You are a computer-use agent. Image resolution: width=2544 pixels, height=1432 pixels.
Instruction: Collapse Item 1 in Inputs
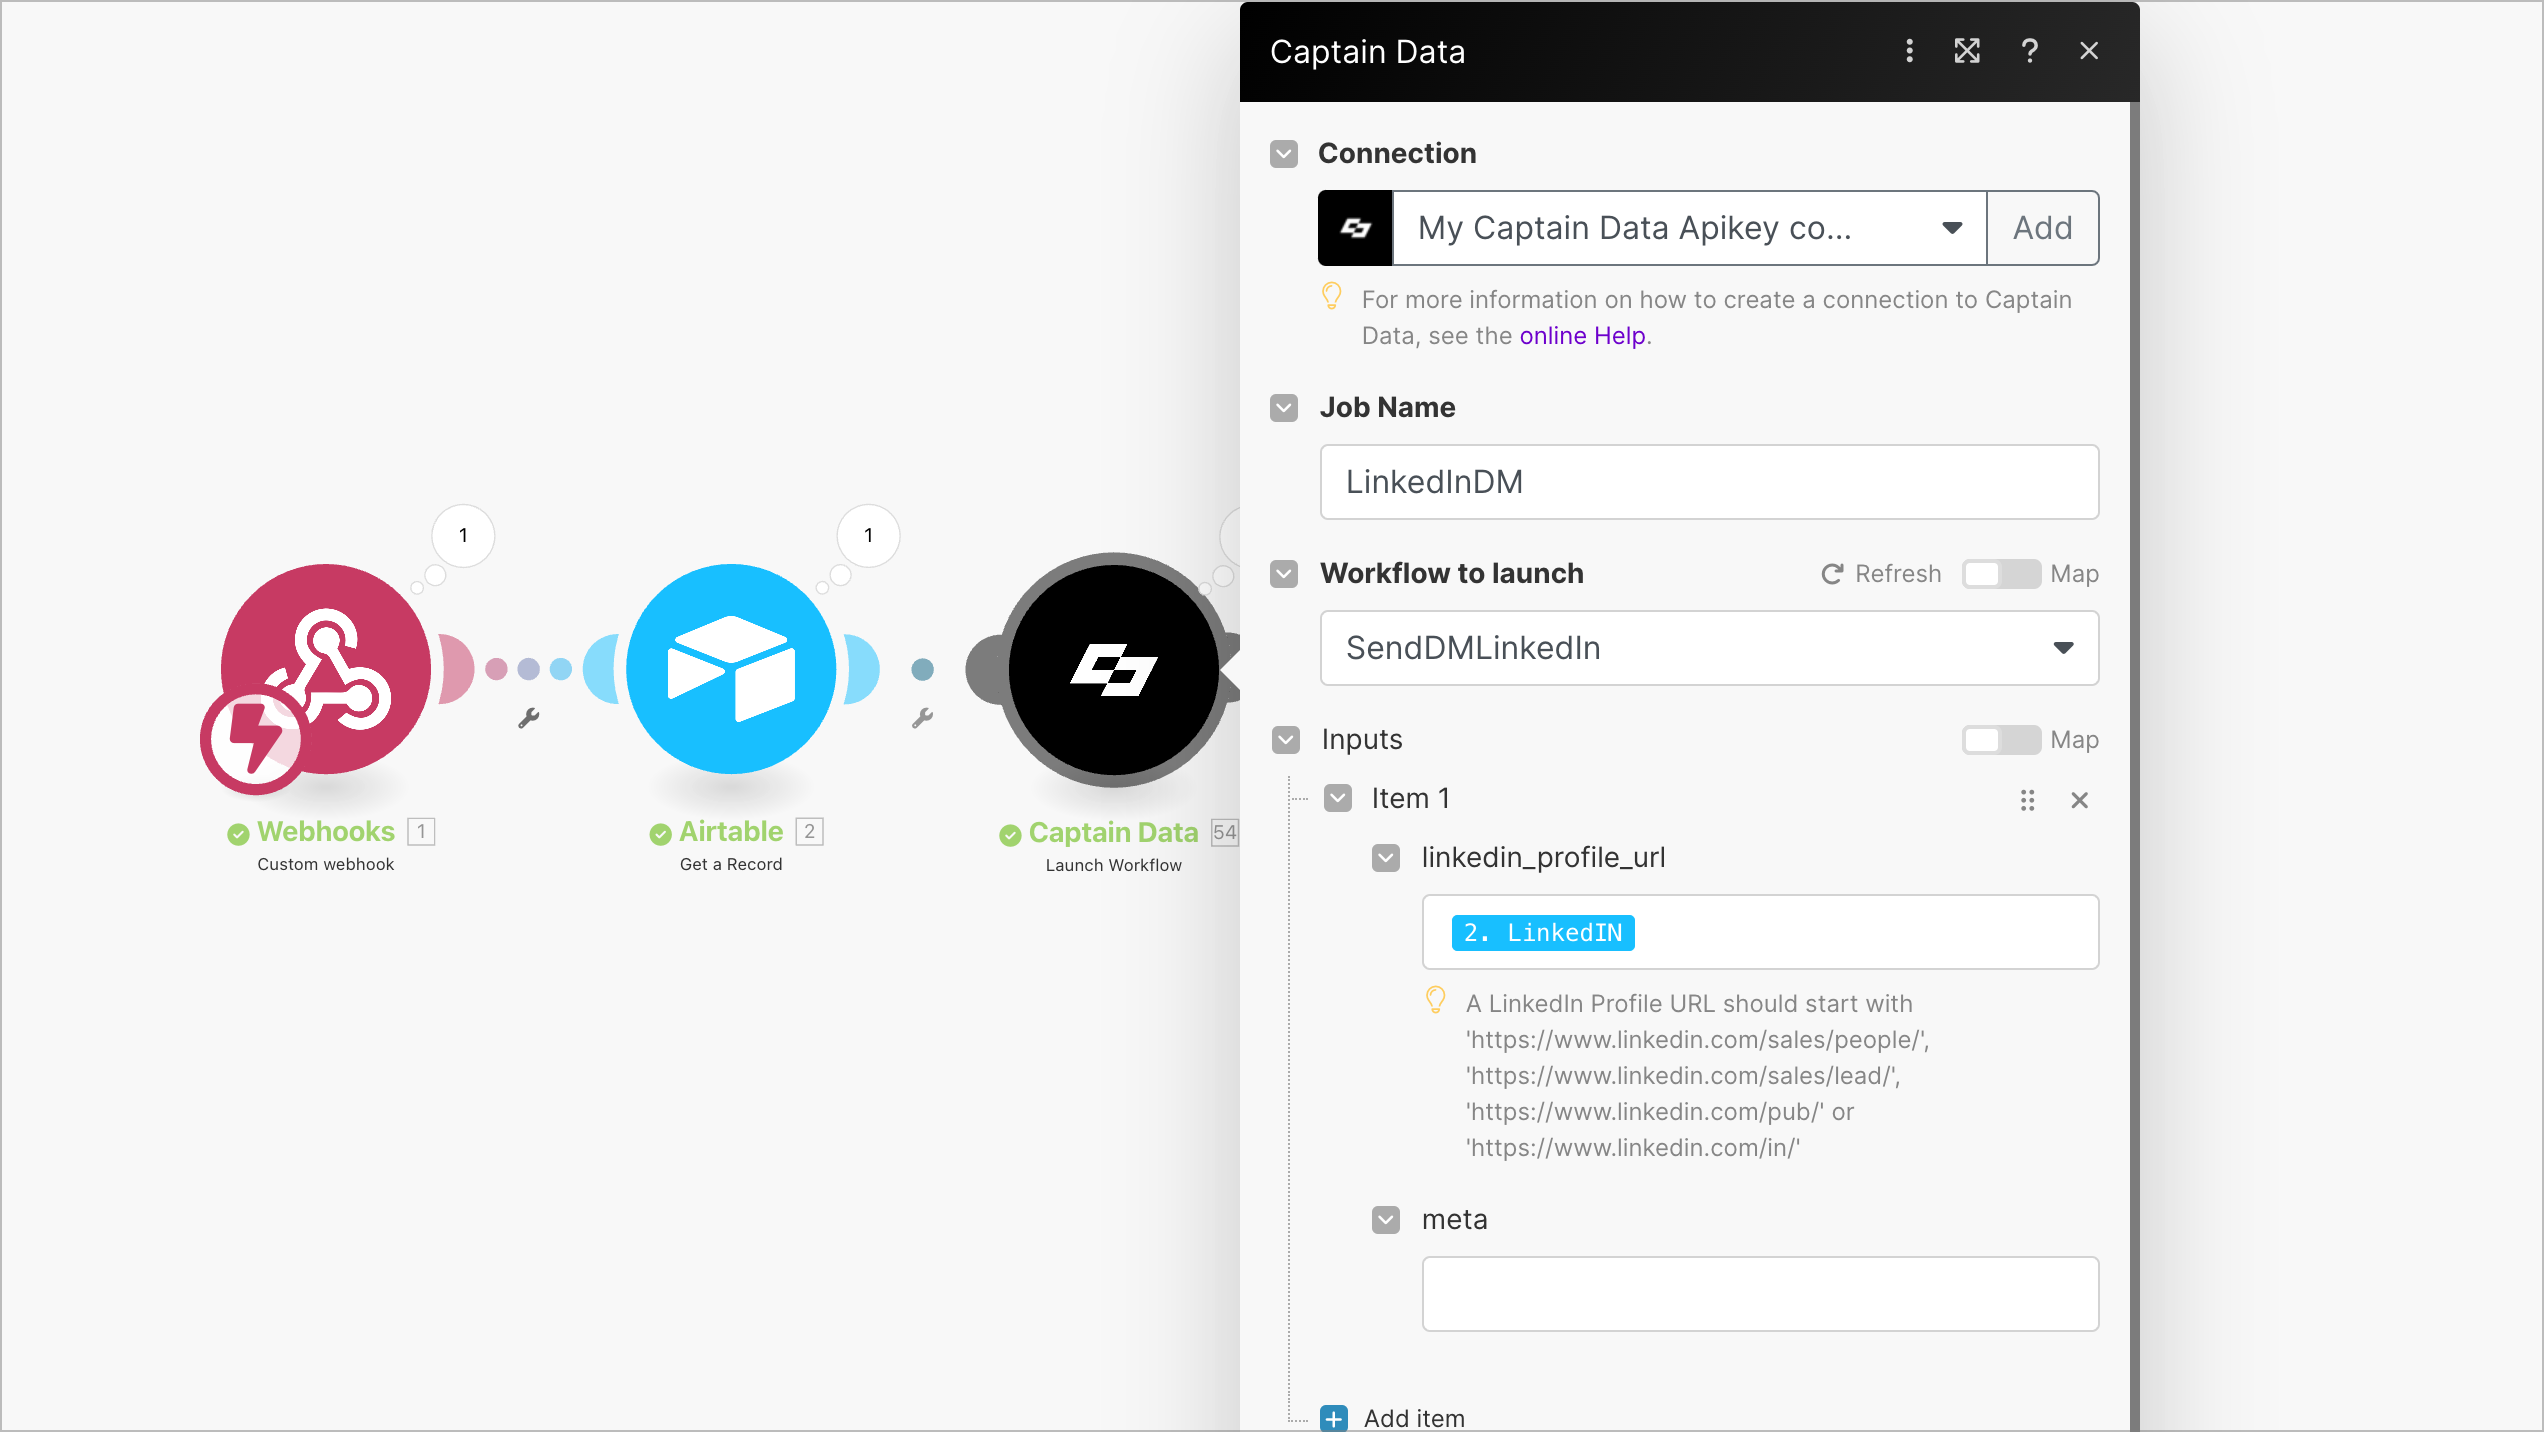pos(1338,798)
